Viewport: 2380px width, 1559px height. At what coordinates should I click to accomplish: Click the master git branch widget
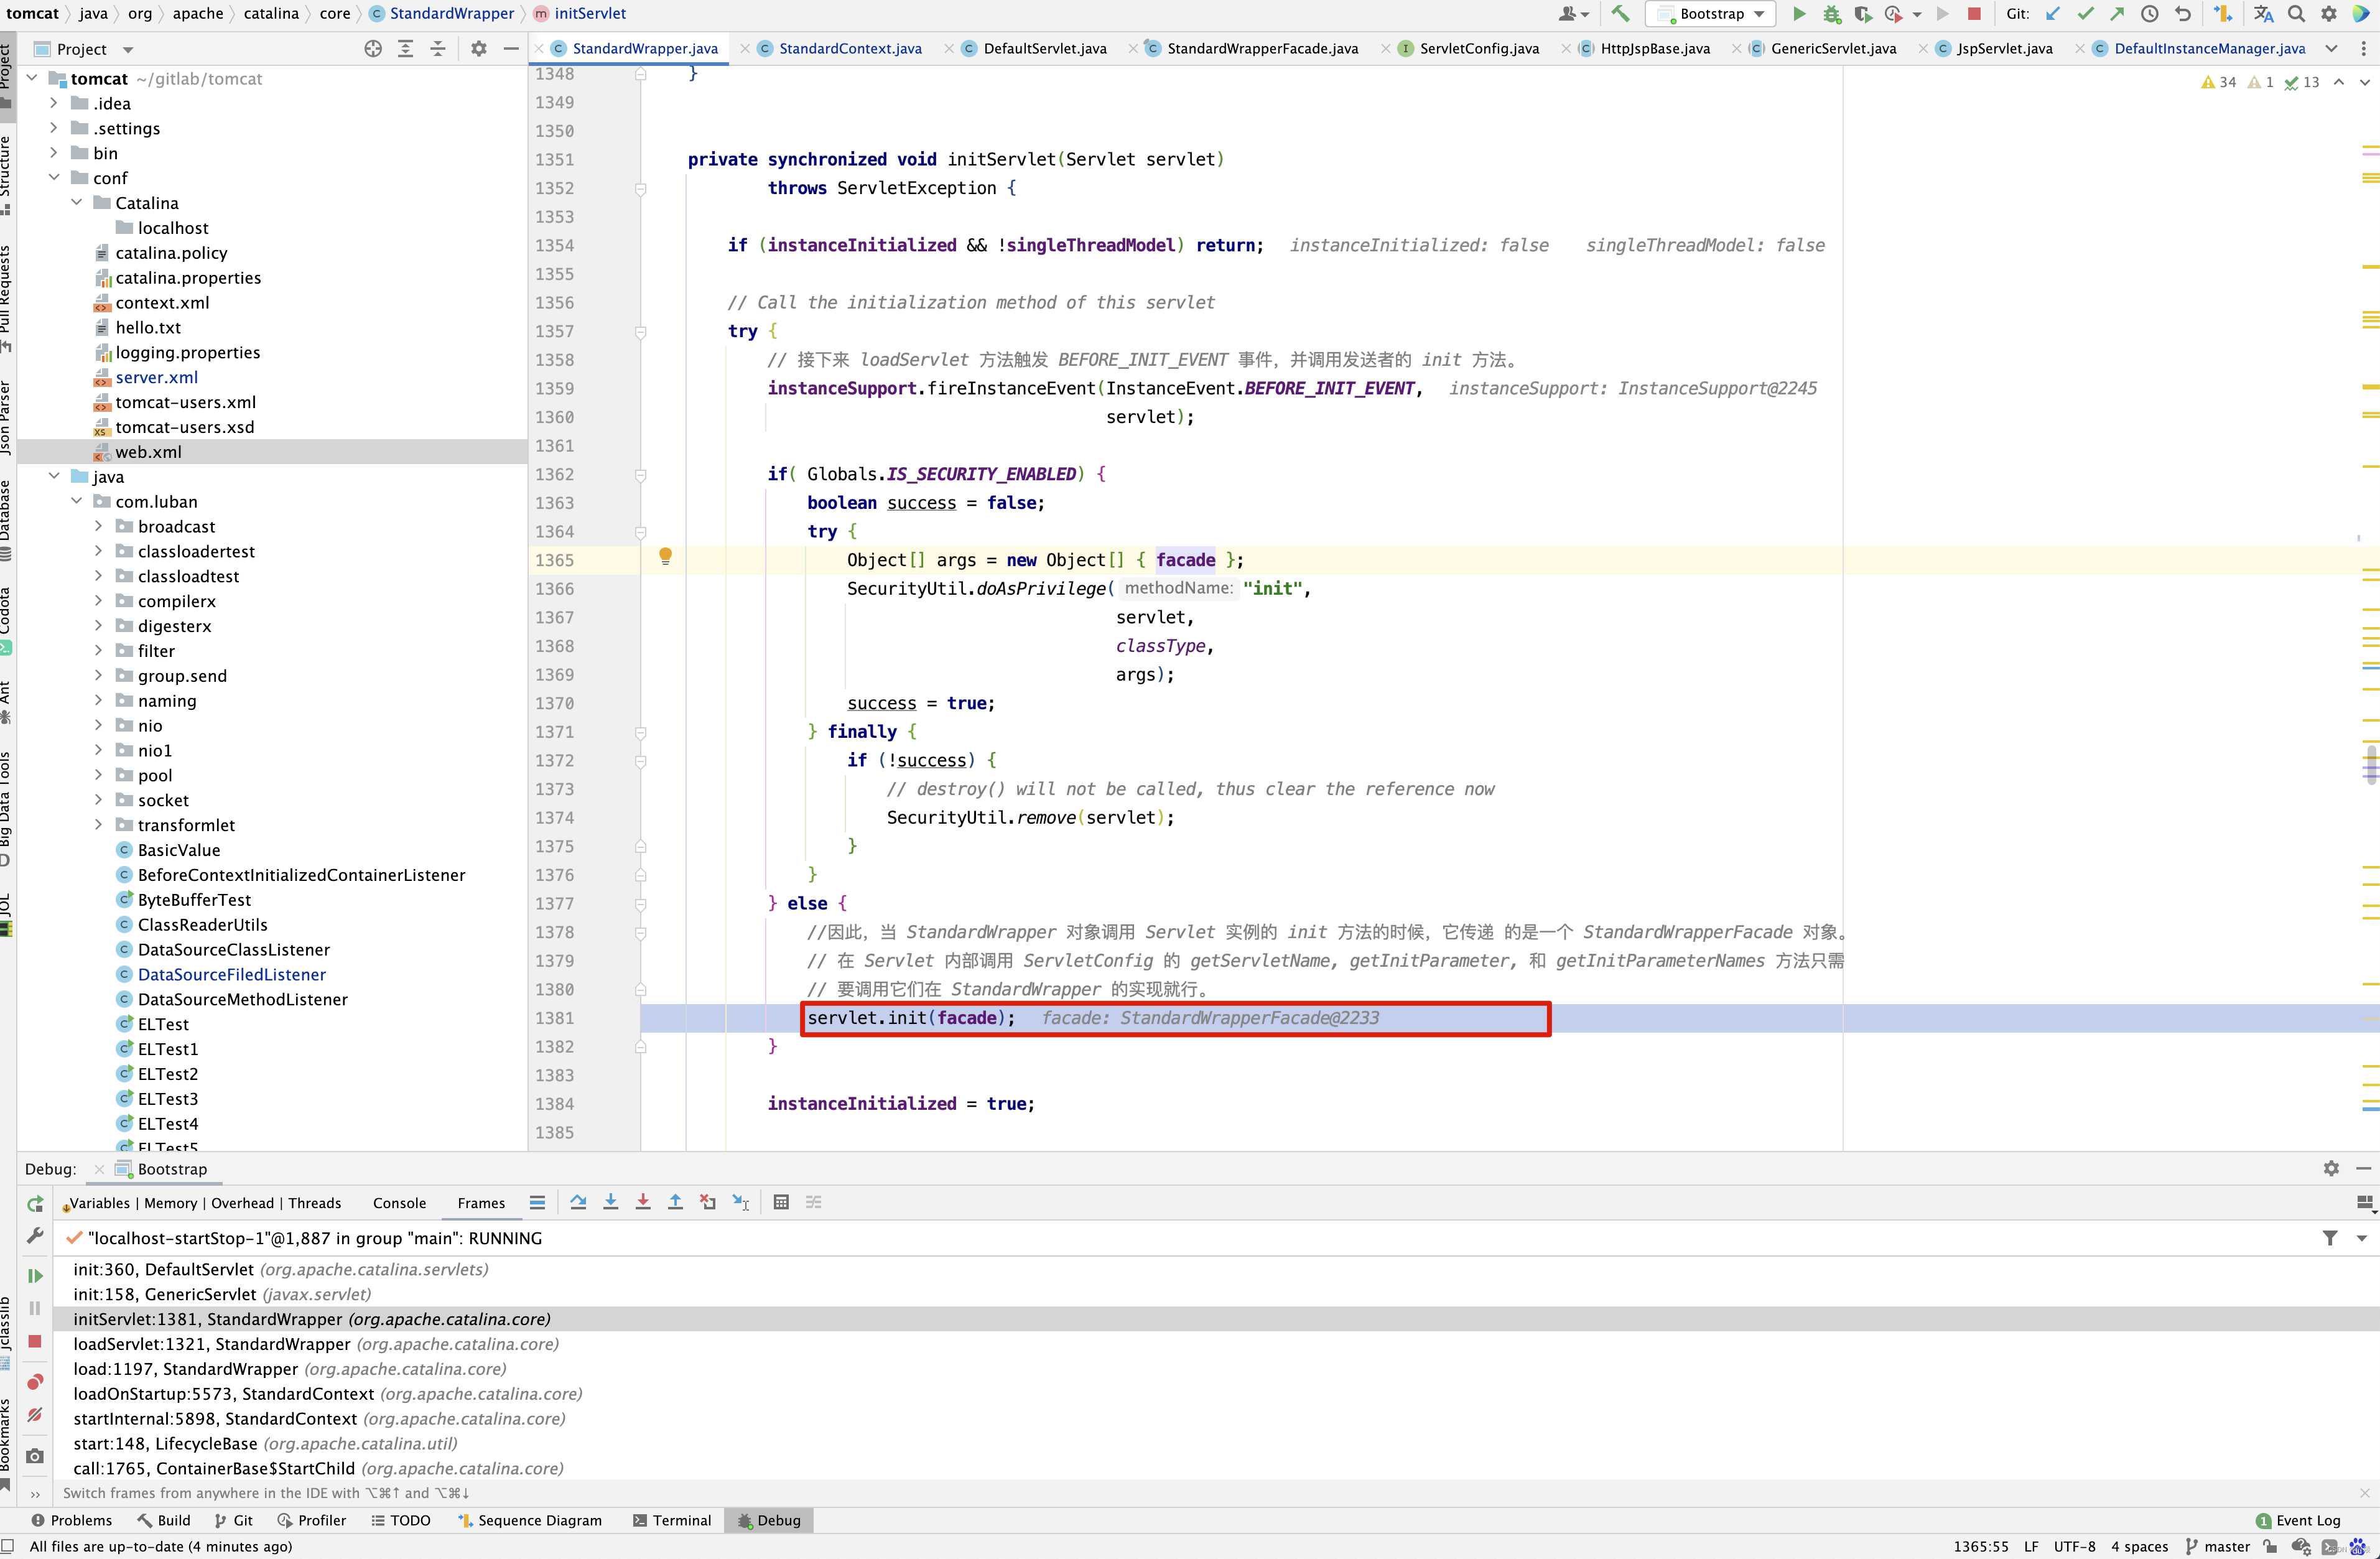coord(2218,1546)
